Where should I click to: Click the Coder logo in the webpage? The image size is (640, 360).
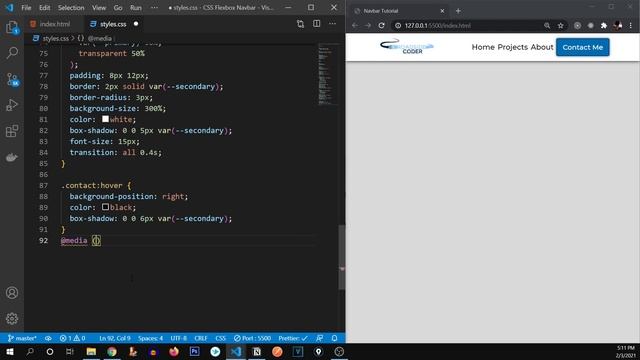point(407,47)
